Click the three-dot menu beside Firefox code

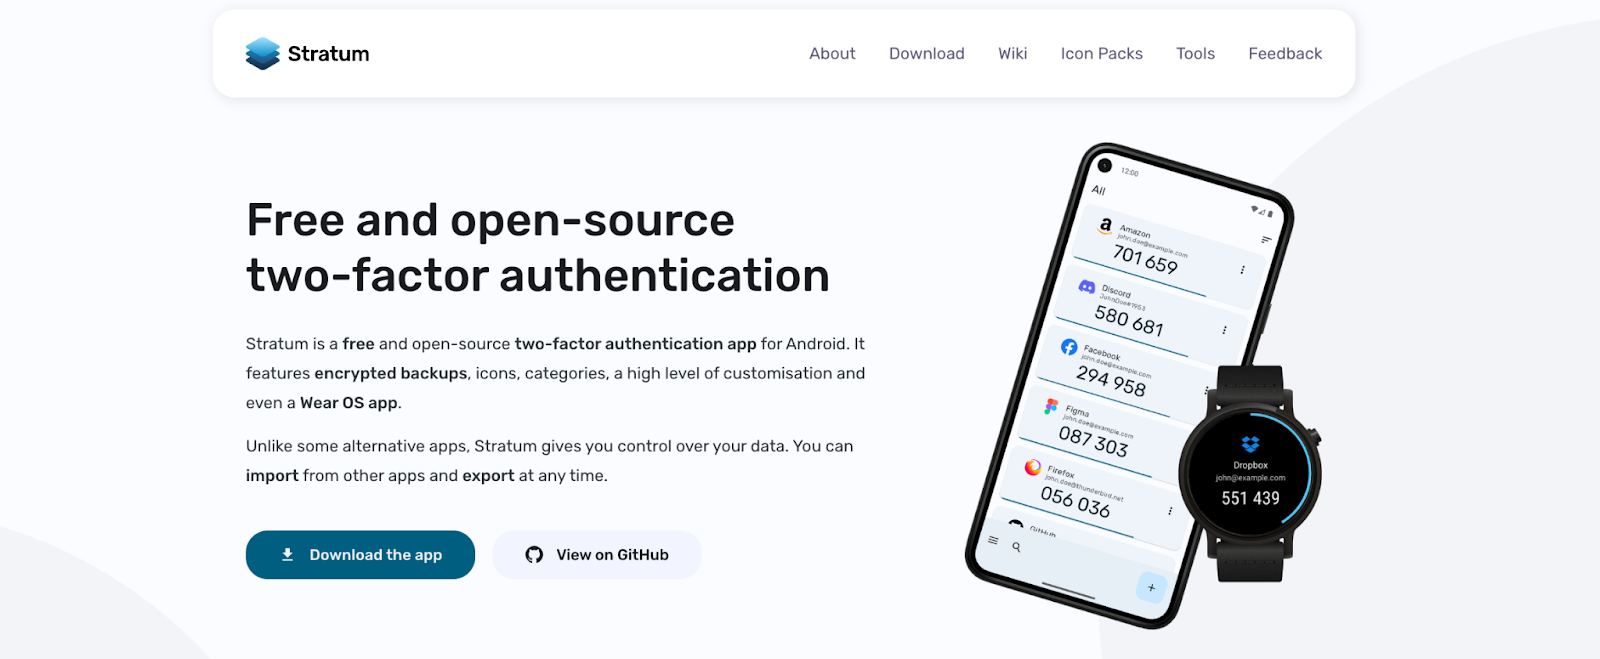coord(1170,511)
